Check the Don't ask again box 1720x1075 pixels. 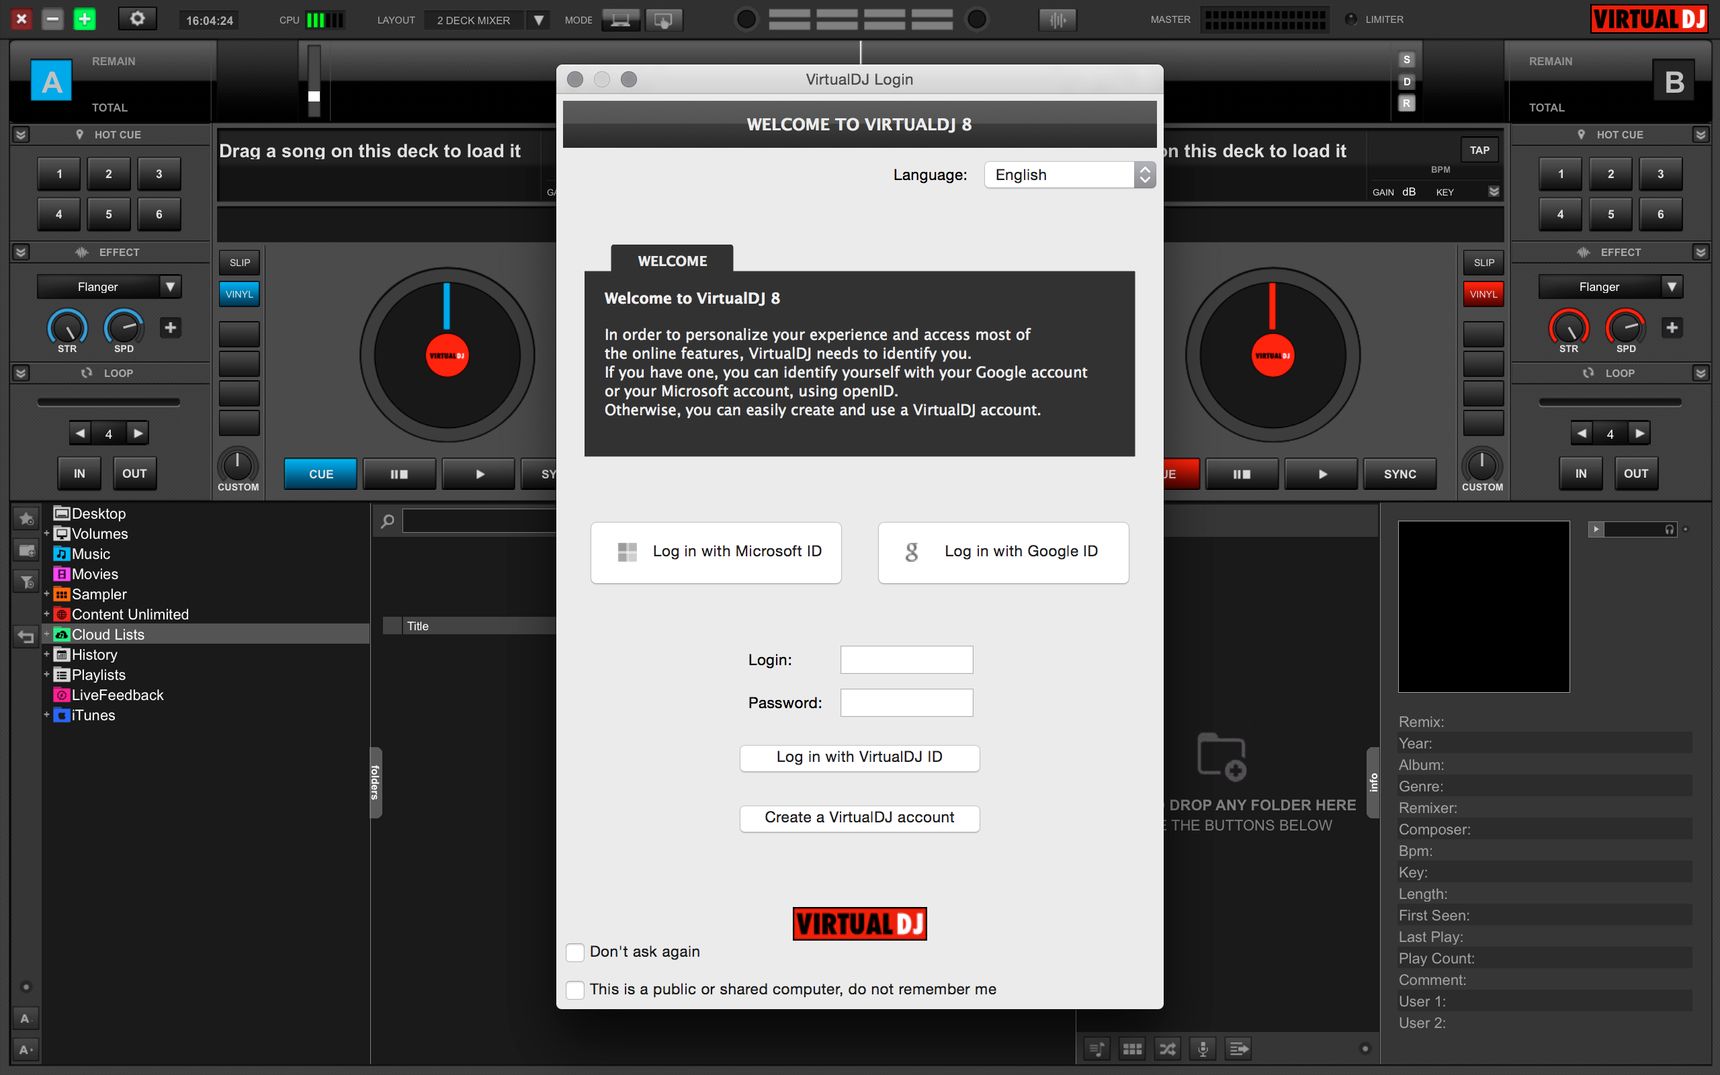[575, 952]
